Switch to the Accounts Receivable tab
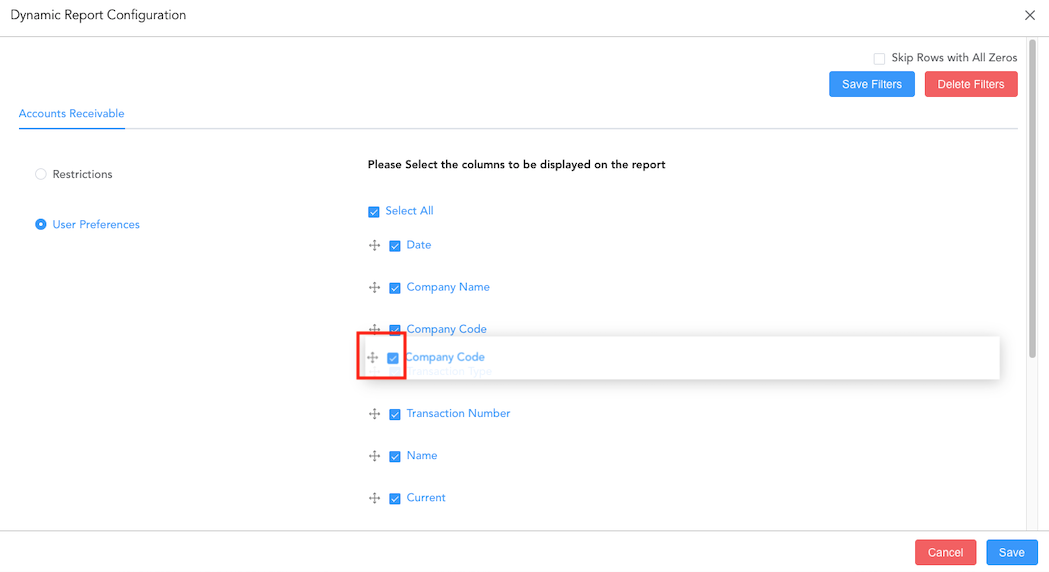The image size is (1049, 572). point(72,114)
